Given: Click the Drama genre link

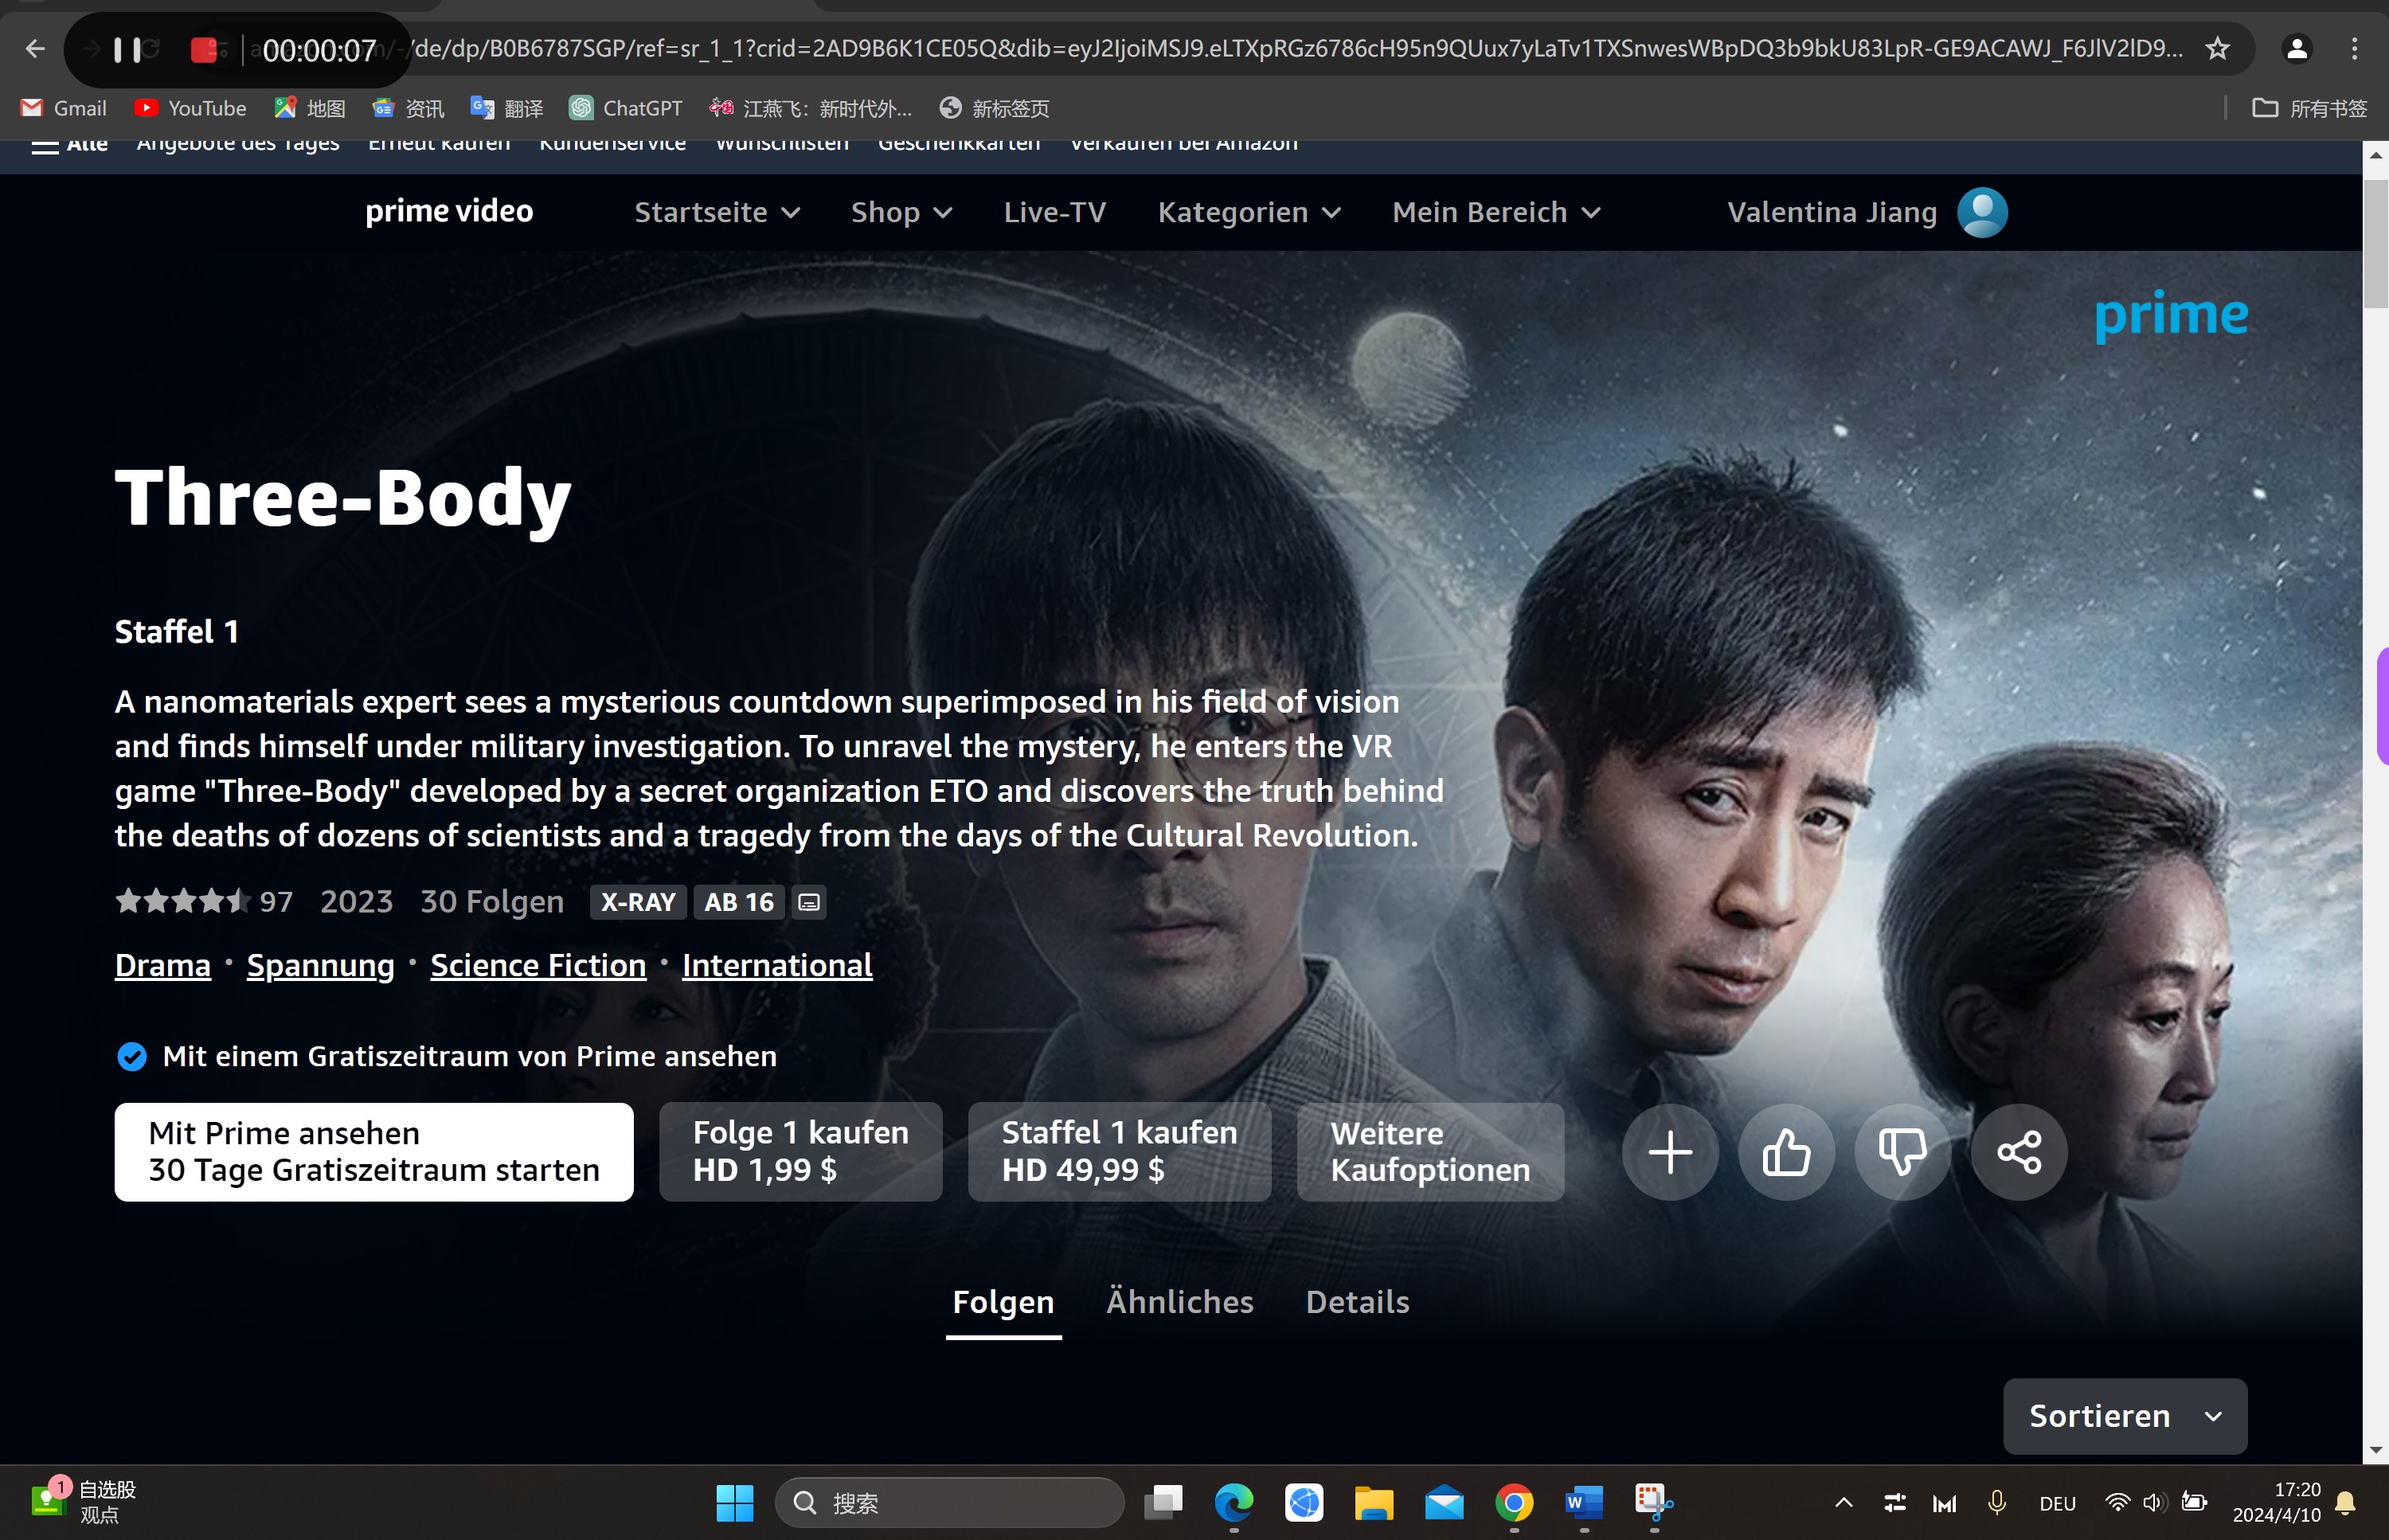Looking at the screenshot, I should (x=162, y=963).
